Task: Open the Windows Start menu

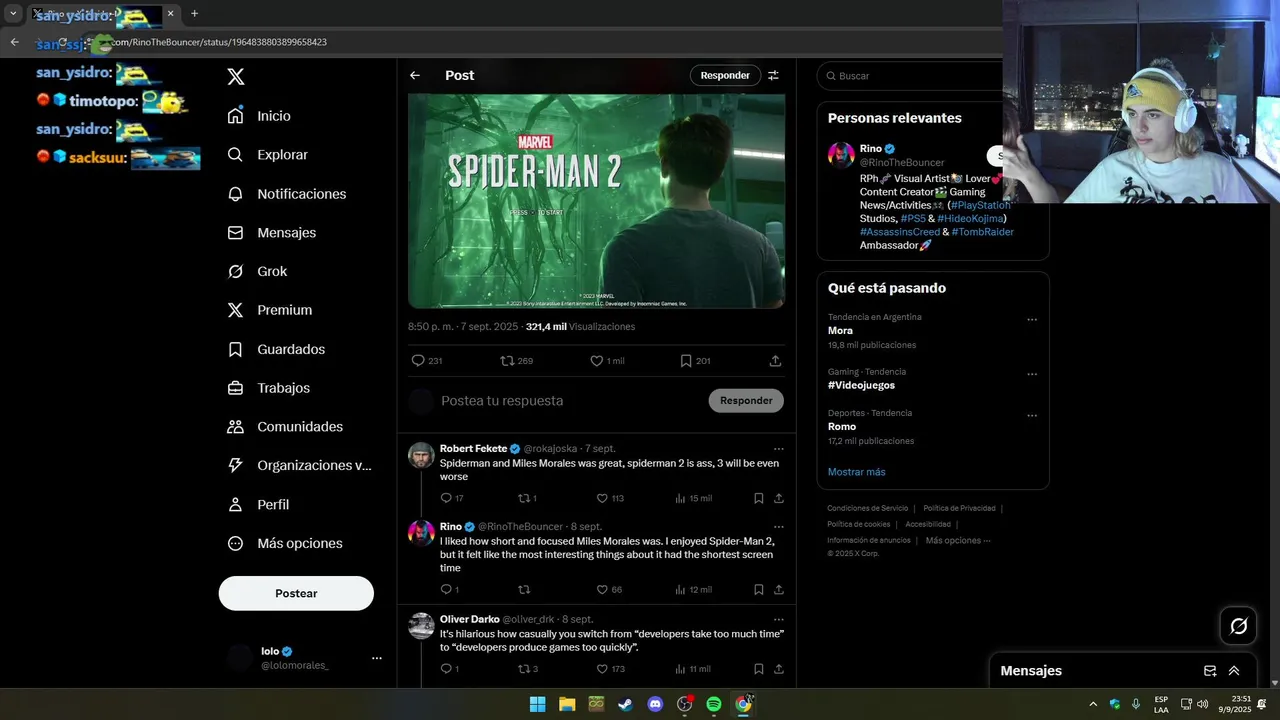Action: coord(537,704)
